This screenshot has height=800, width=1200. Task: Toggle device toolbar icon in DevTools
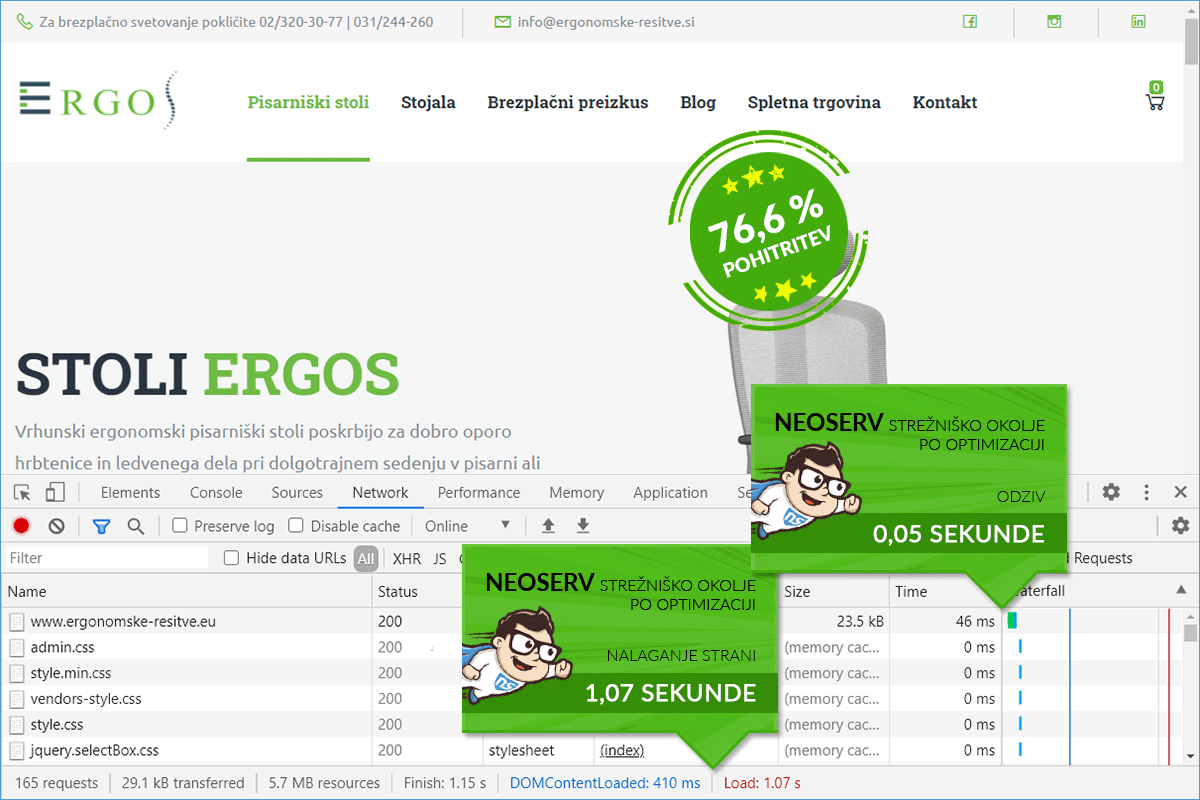pyautogui.click(x=55, y=492)
